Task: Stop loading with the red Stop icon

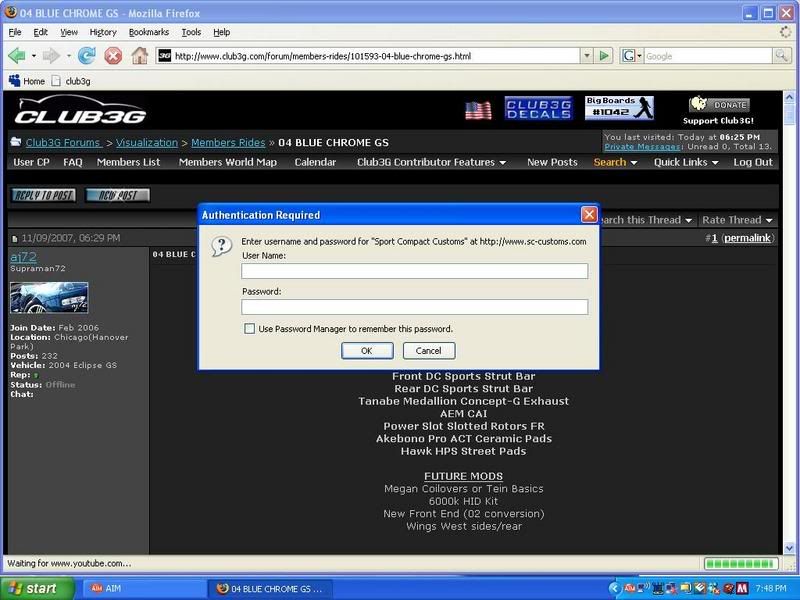Action: (113, 55)
